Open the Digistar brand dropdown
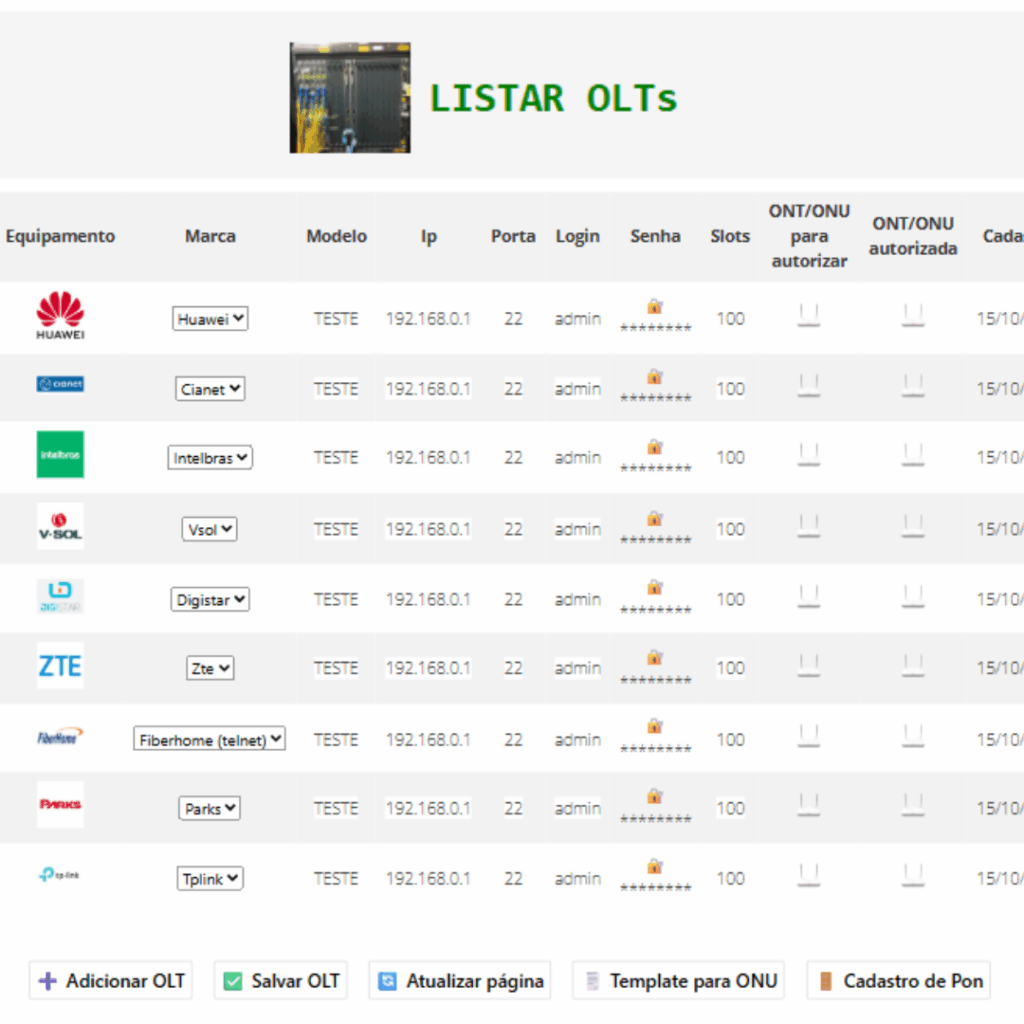The width and height of the screenshot is (1024, 1024). 210,600
